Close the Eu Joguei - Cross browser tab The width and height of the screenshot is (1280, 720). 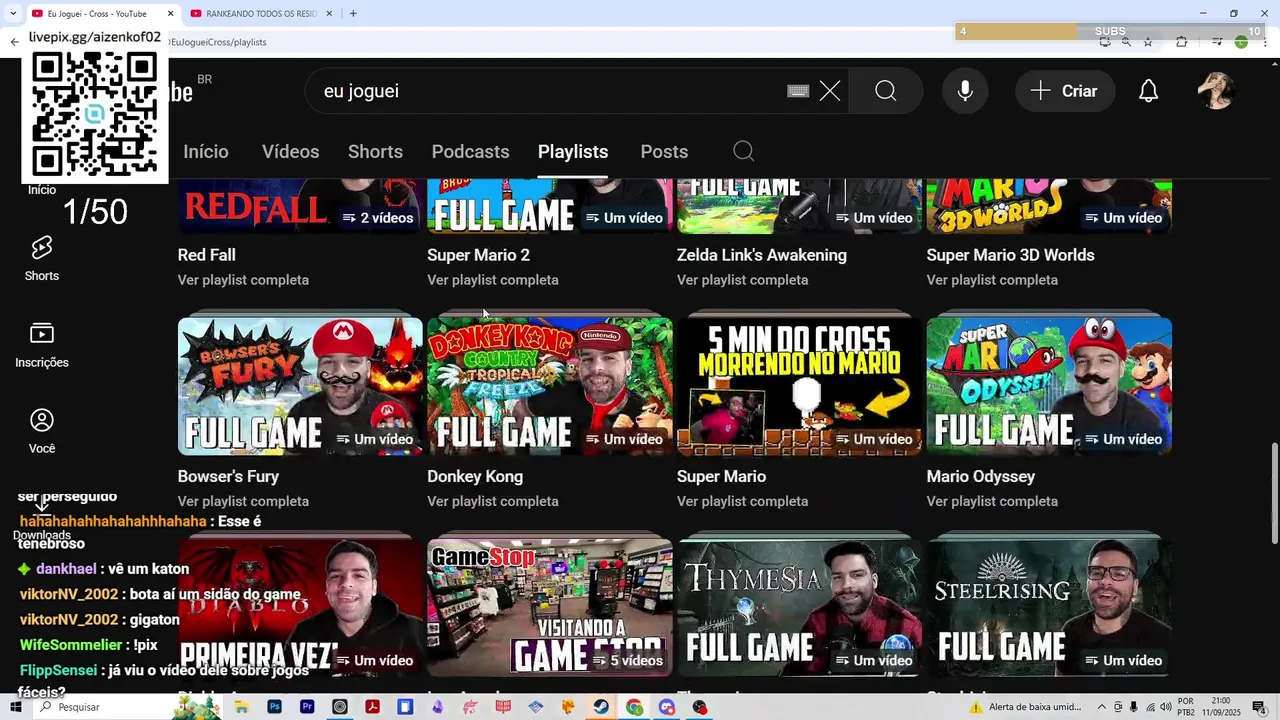170,13
